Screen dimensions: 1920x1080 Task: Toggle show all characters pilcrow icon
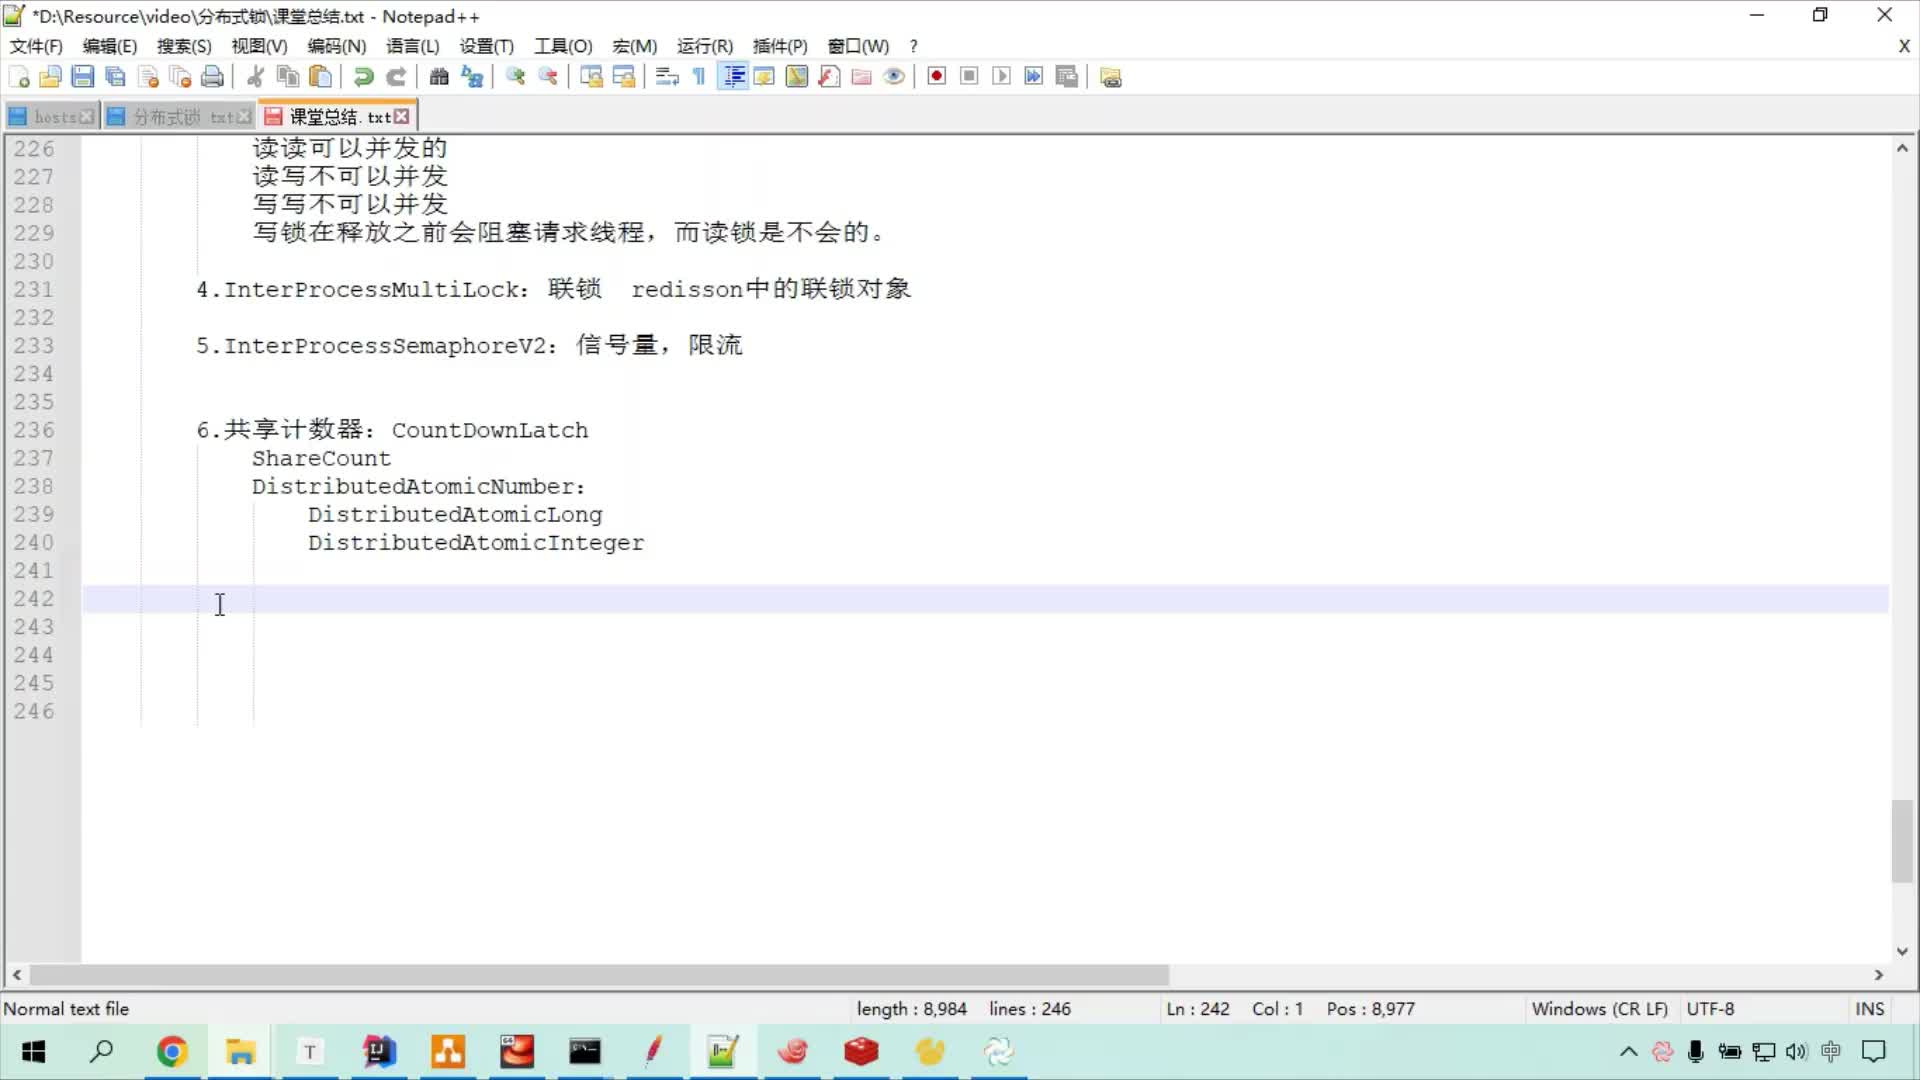[699, 77]
